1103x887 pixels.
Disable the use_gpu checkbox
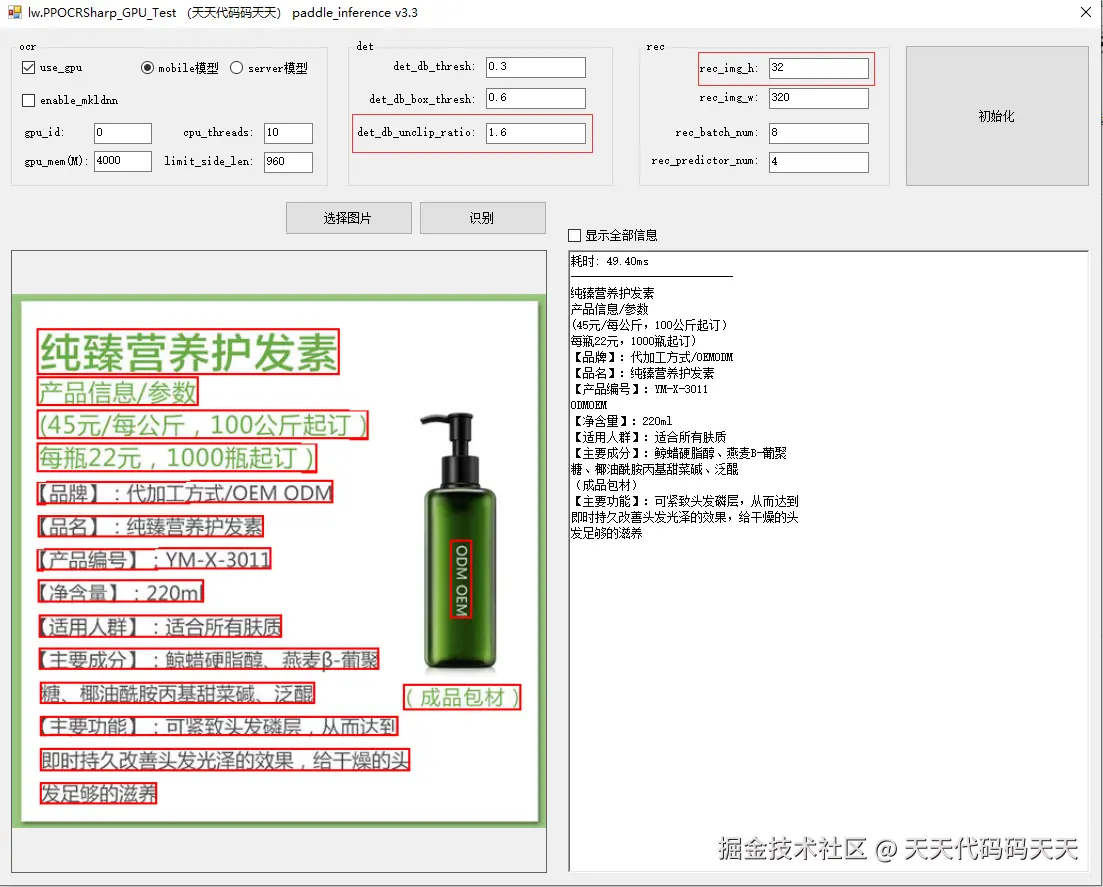click(x=27, y=68)
